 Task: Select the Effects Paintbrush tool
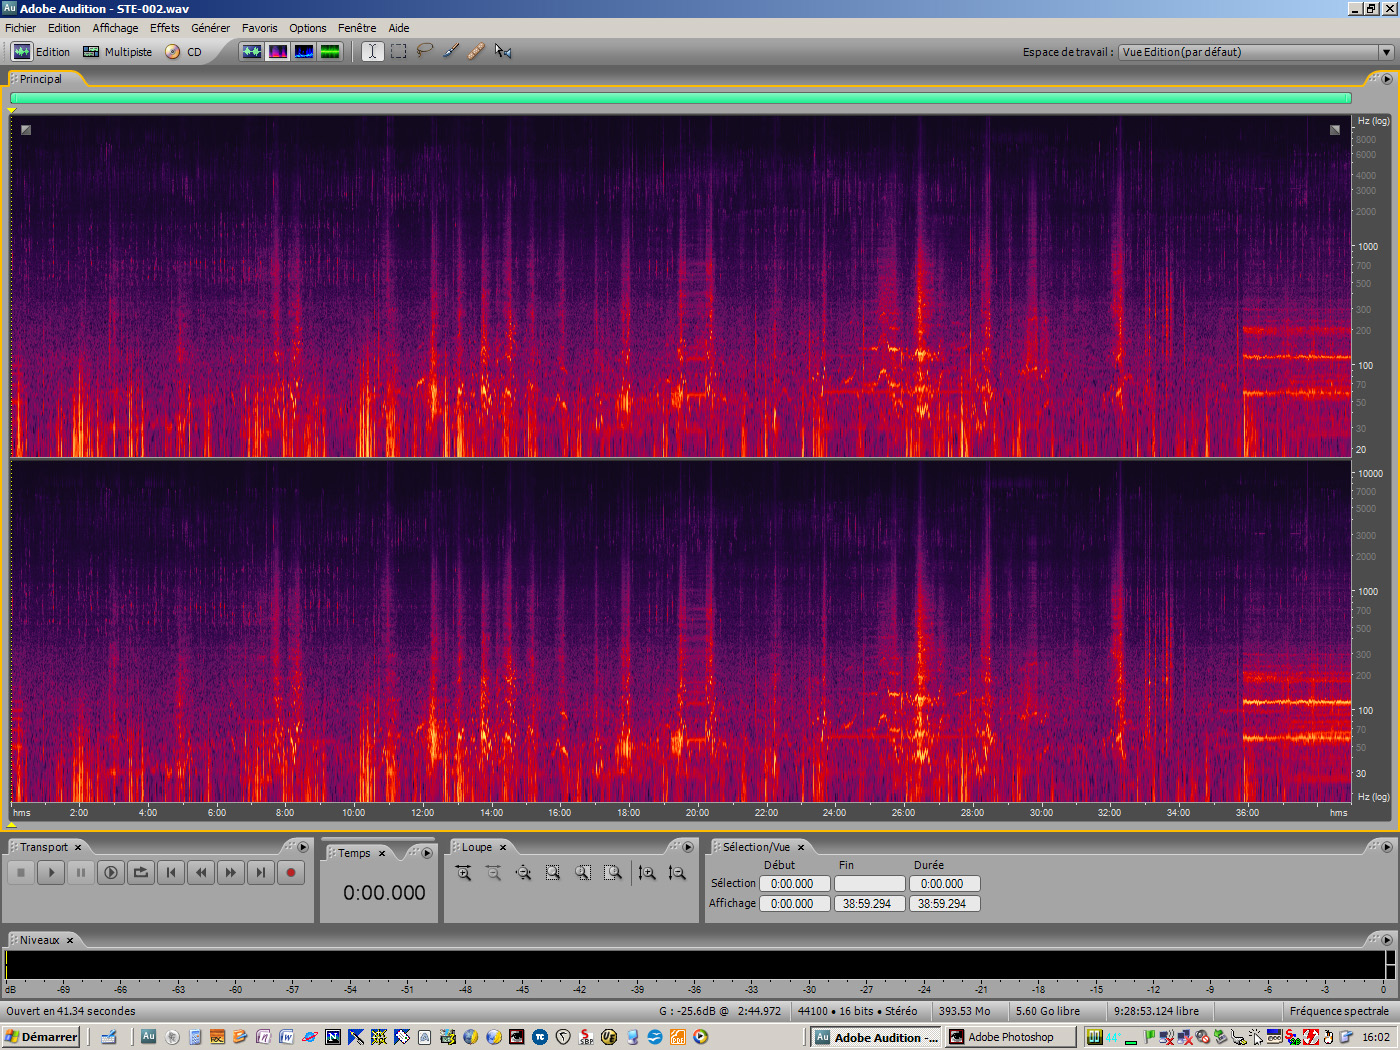click(451, 51)
